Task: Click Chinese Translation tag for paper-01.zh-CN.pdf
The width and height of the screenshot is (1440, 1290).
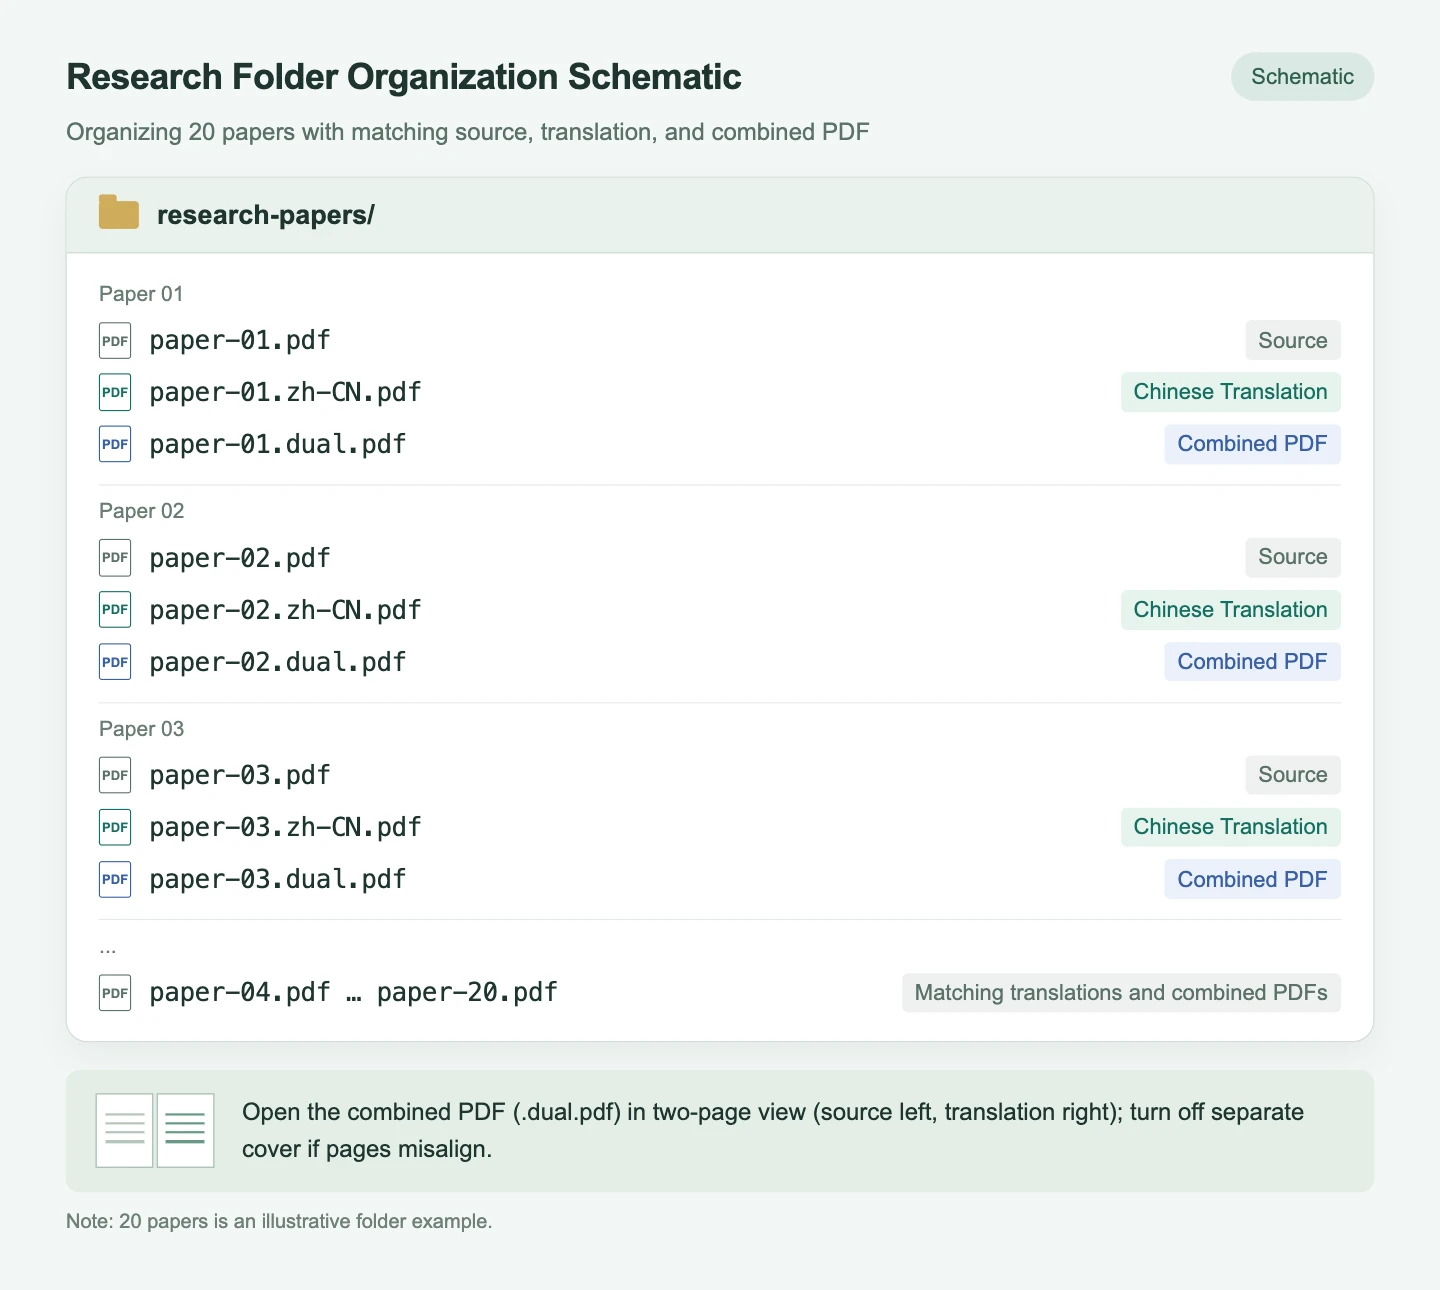Action: [1230, 392]
